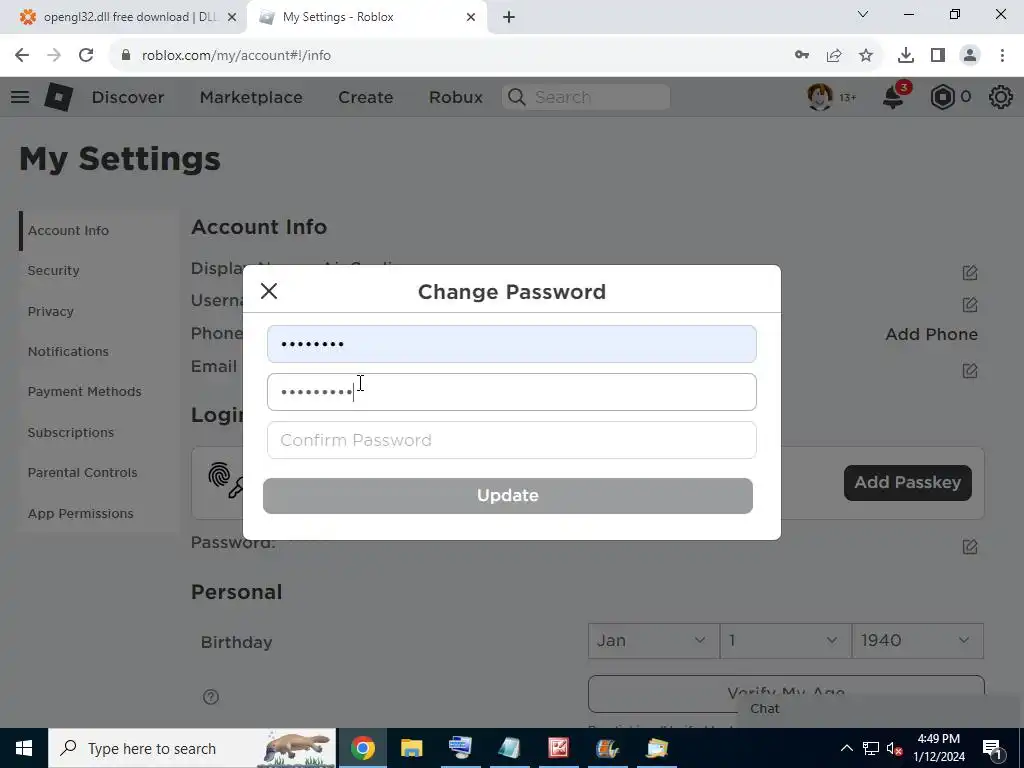Expand the birthday year dropdown showing 1940
This screenshot has height=768, width=1024.
point(918,641)
